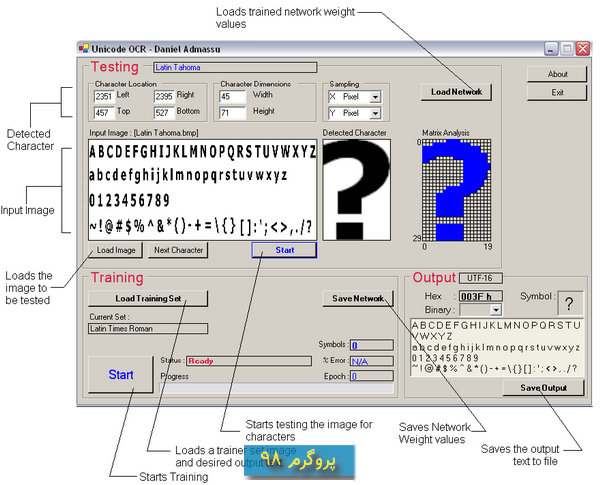The image size is (600, 485).
Task: Start training with the large Start button
Action: point(120,374)
